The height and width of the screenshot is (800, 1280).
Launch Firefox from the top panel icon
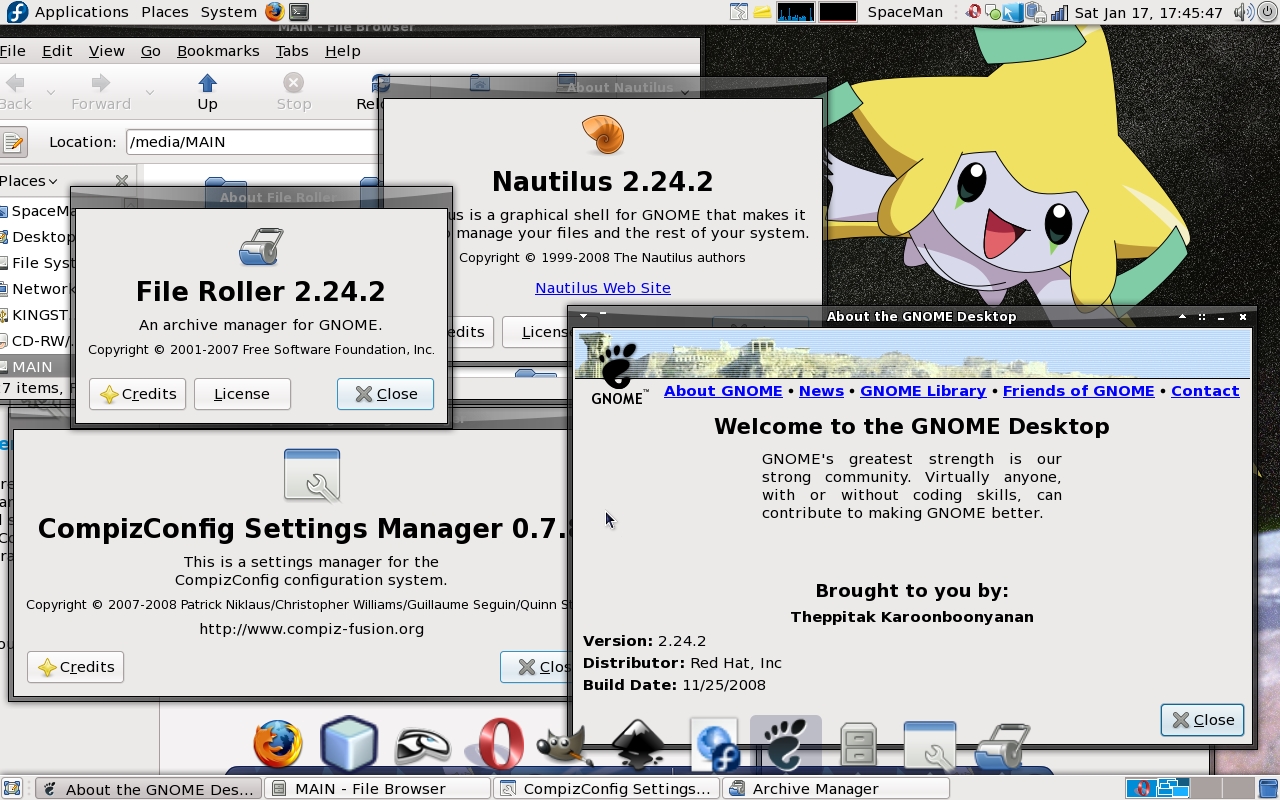[274, 12]
